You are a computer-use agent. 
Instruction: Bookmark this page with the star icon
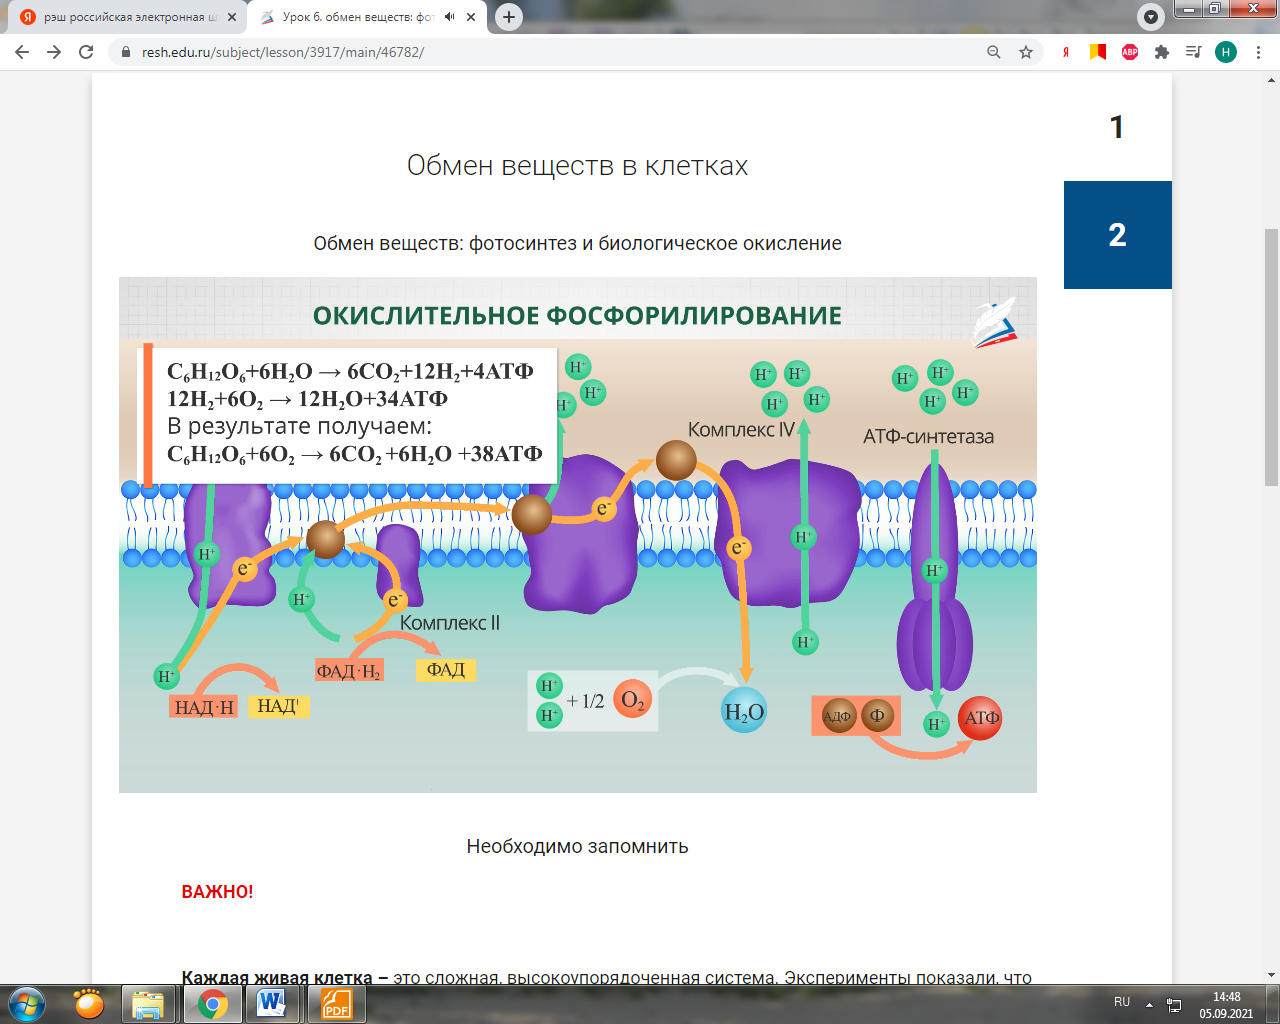1026,52
